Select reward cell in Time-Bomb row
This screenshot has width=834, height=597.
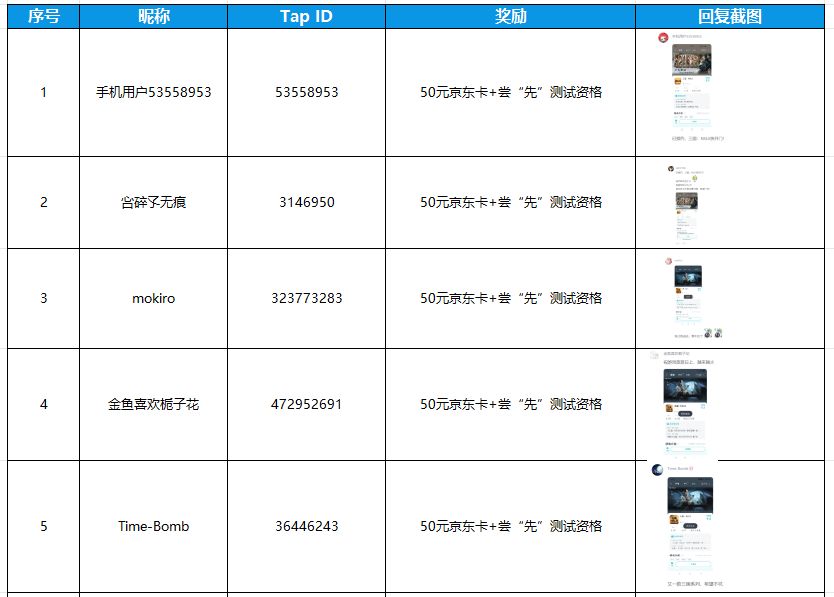pos(511,526)
